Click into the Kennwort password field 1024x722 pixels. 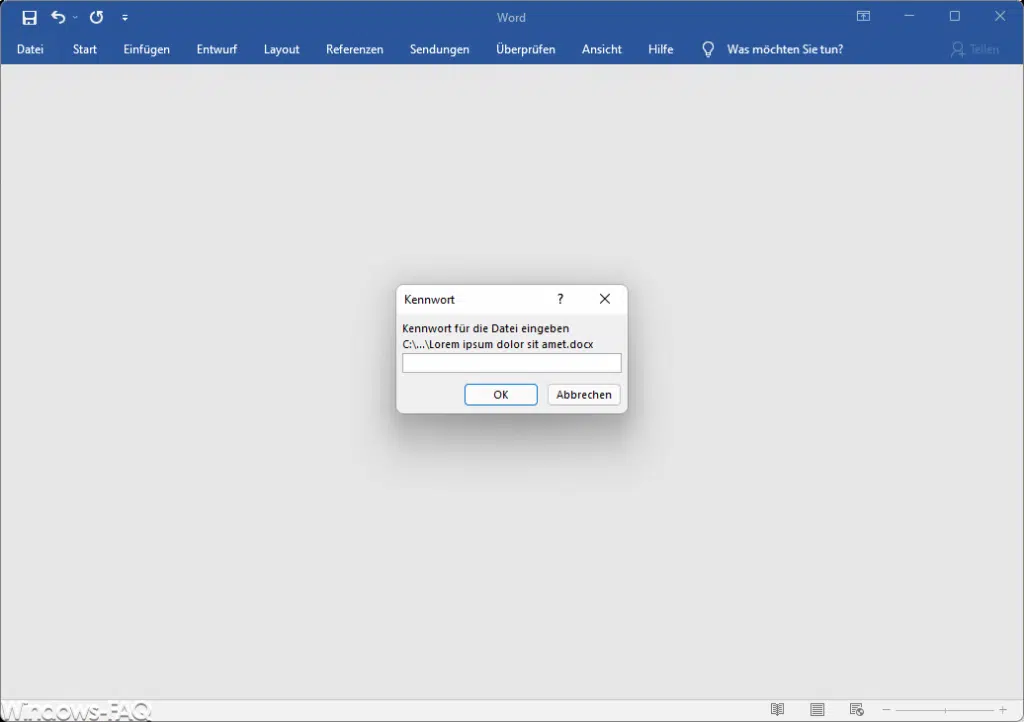point(511,363)
